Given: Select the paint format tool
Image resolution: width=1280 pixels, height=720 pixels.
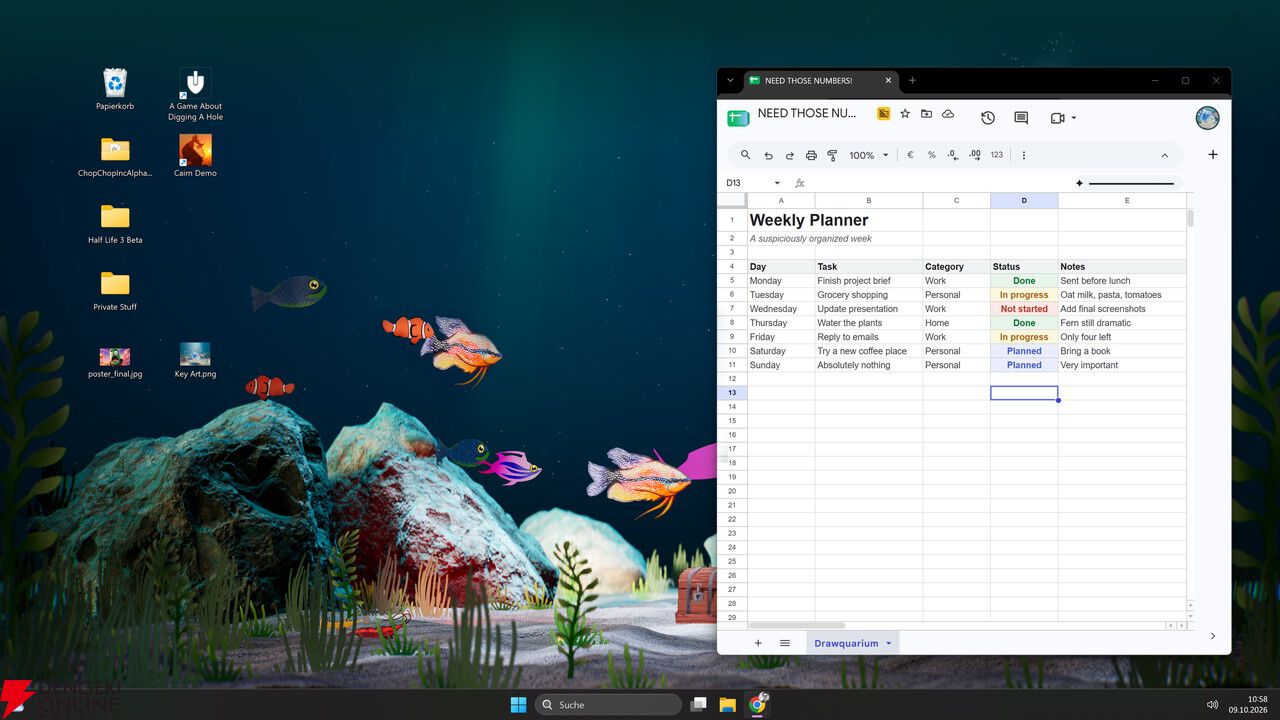Looking at the screenshot, I should pyautogui.click(x=832, y=155).
